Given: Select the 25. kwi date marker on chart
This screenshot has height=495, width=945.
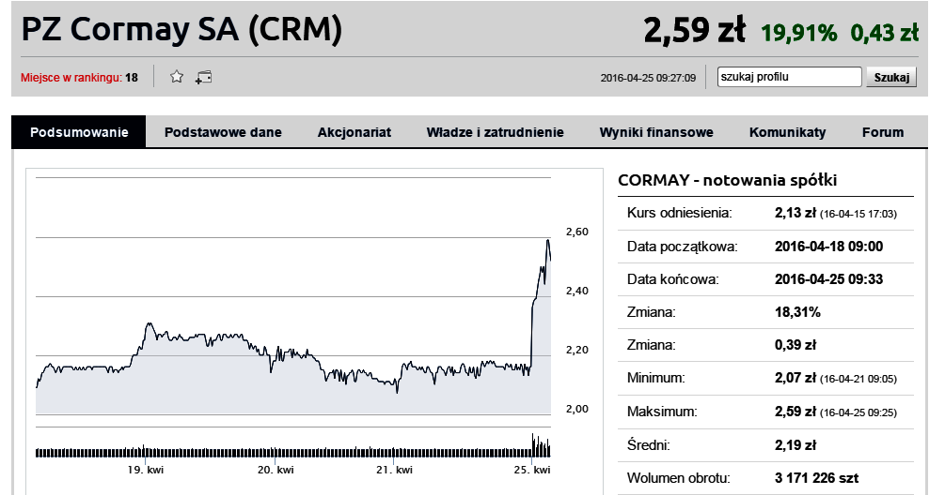Looking at the screenshot, I should (x=532, y=470).
